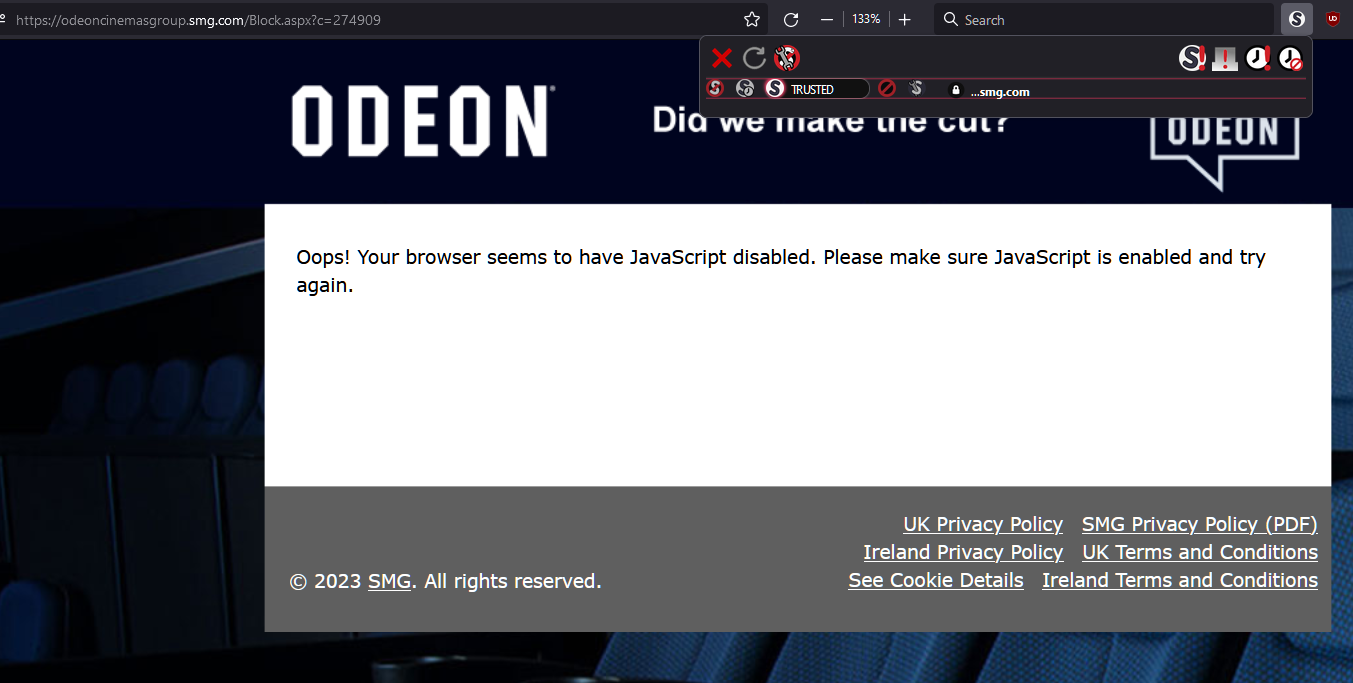Click the address bar URL

(x=198, y=20)
